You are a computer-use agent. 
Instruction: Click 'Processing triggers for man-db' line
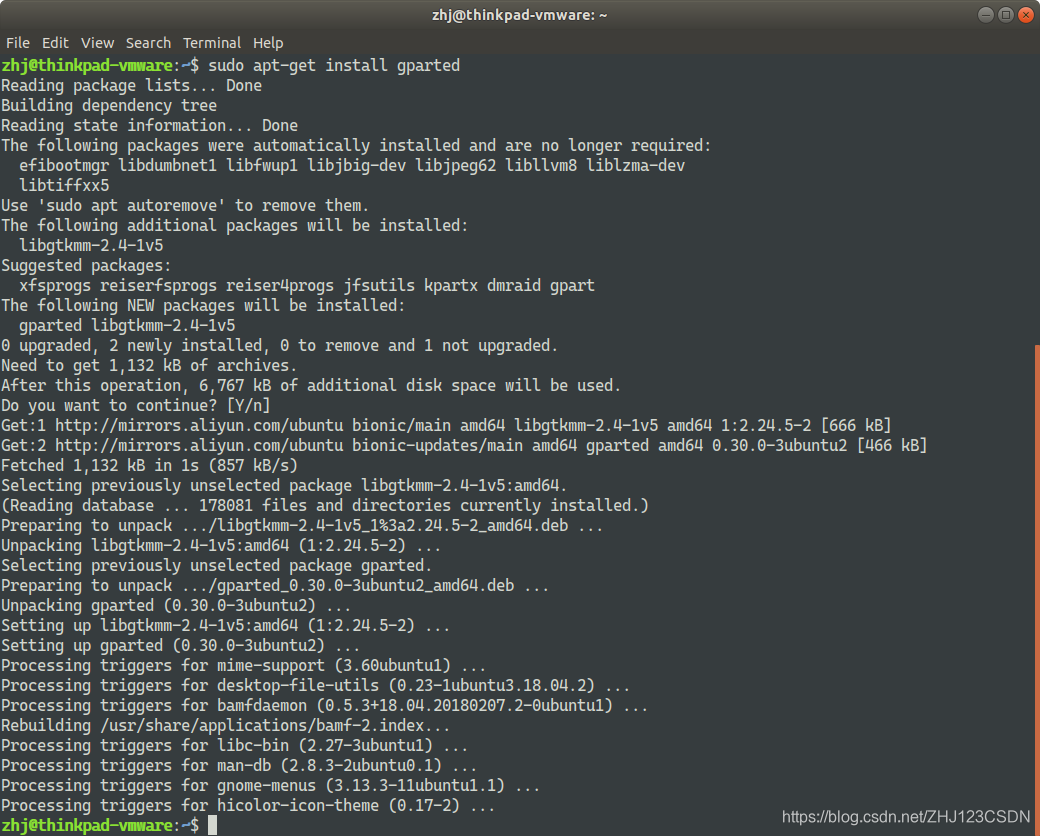pyautogui.click(x=239, y=765)
